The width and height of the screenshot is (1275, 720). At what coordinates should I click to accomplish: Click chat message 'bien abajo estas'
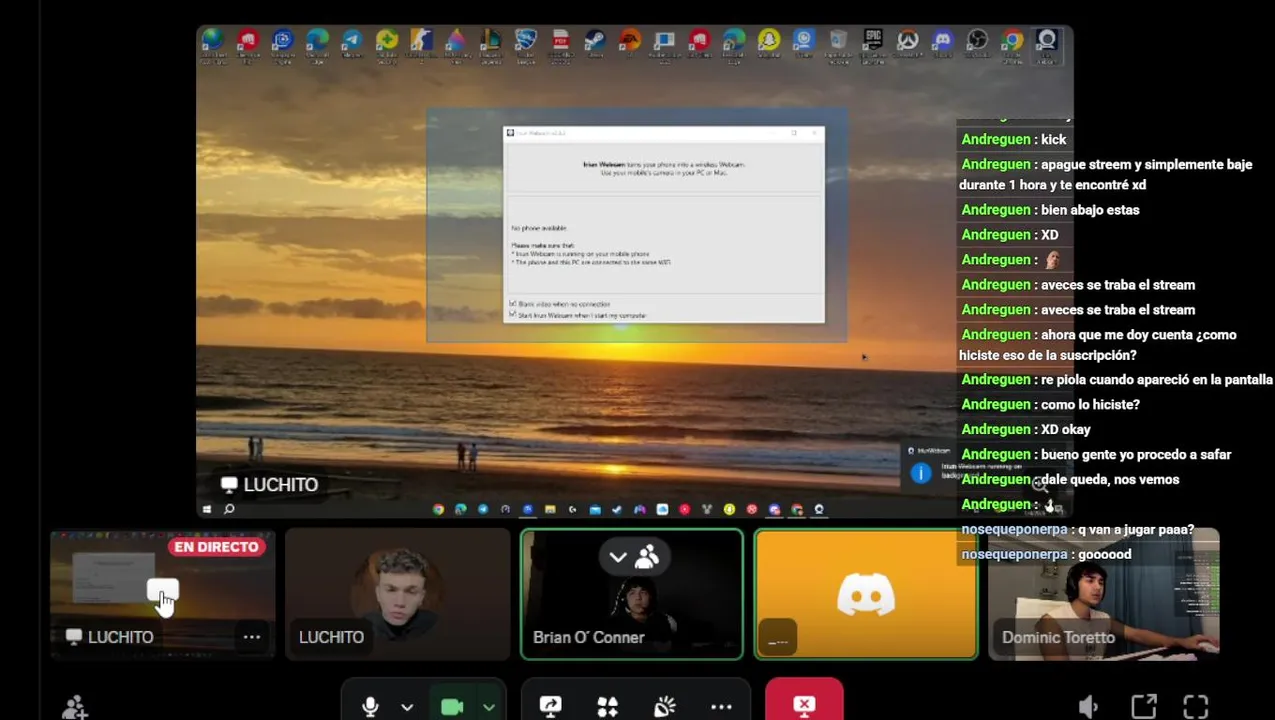coord(1090,210)
